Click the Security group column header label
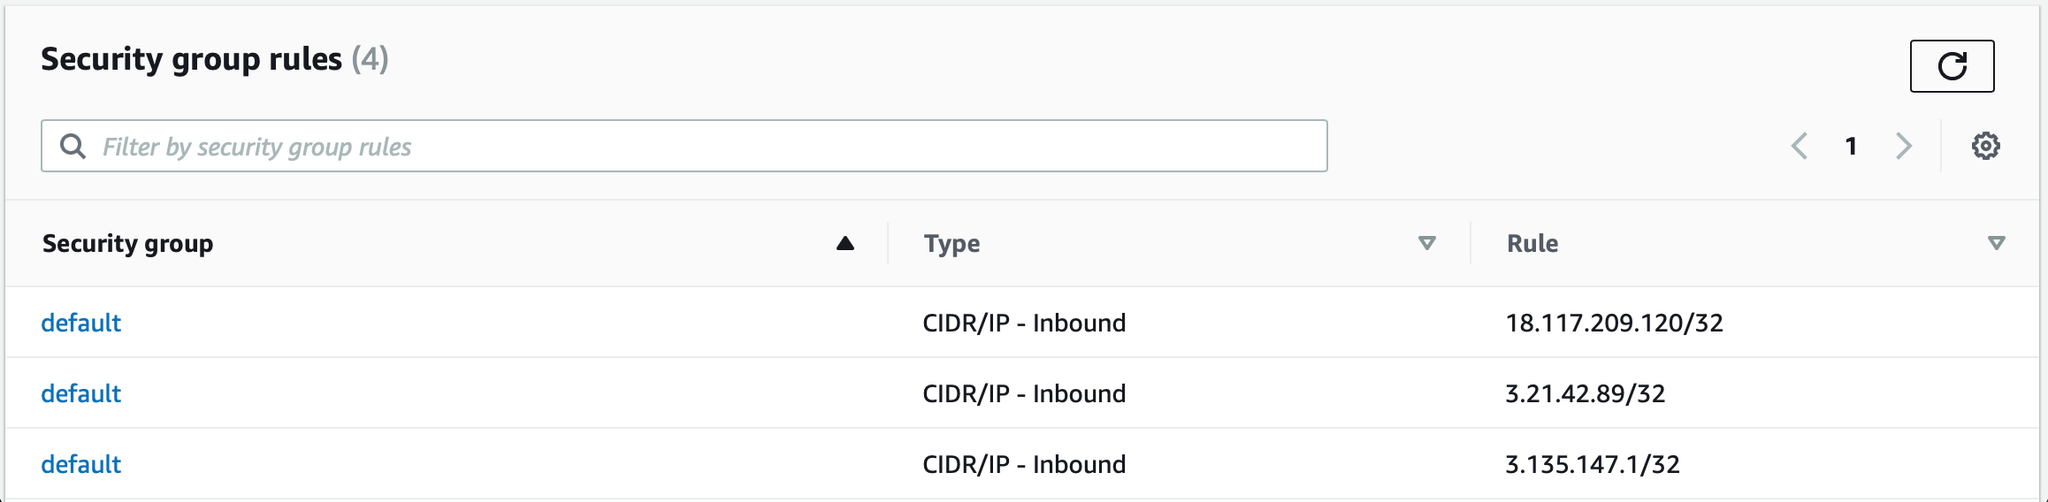2048x502 pixels. click(x=128, y=243)
